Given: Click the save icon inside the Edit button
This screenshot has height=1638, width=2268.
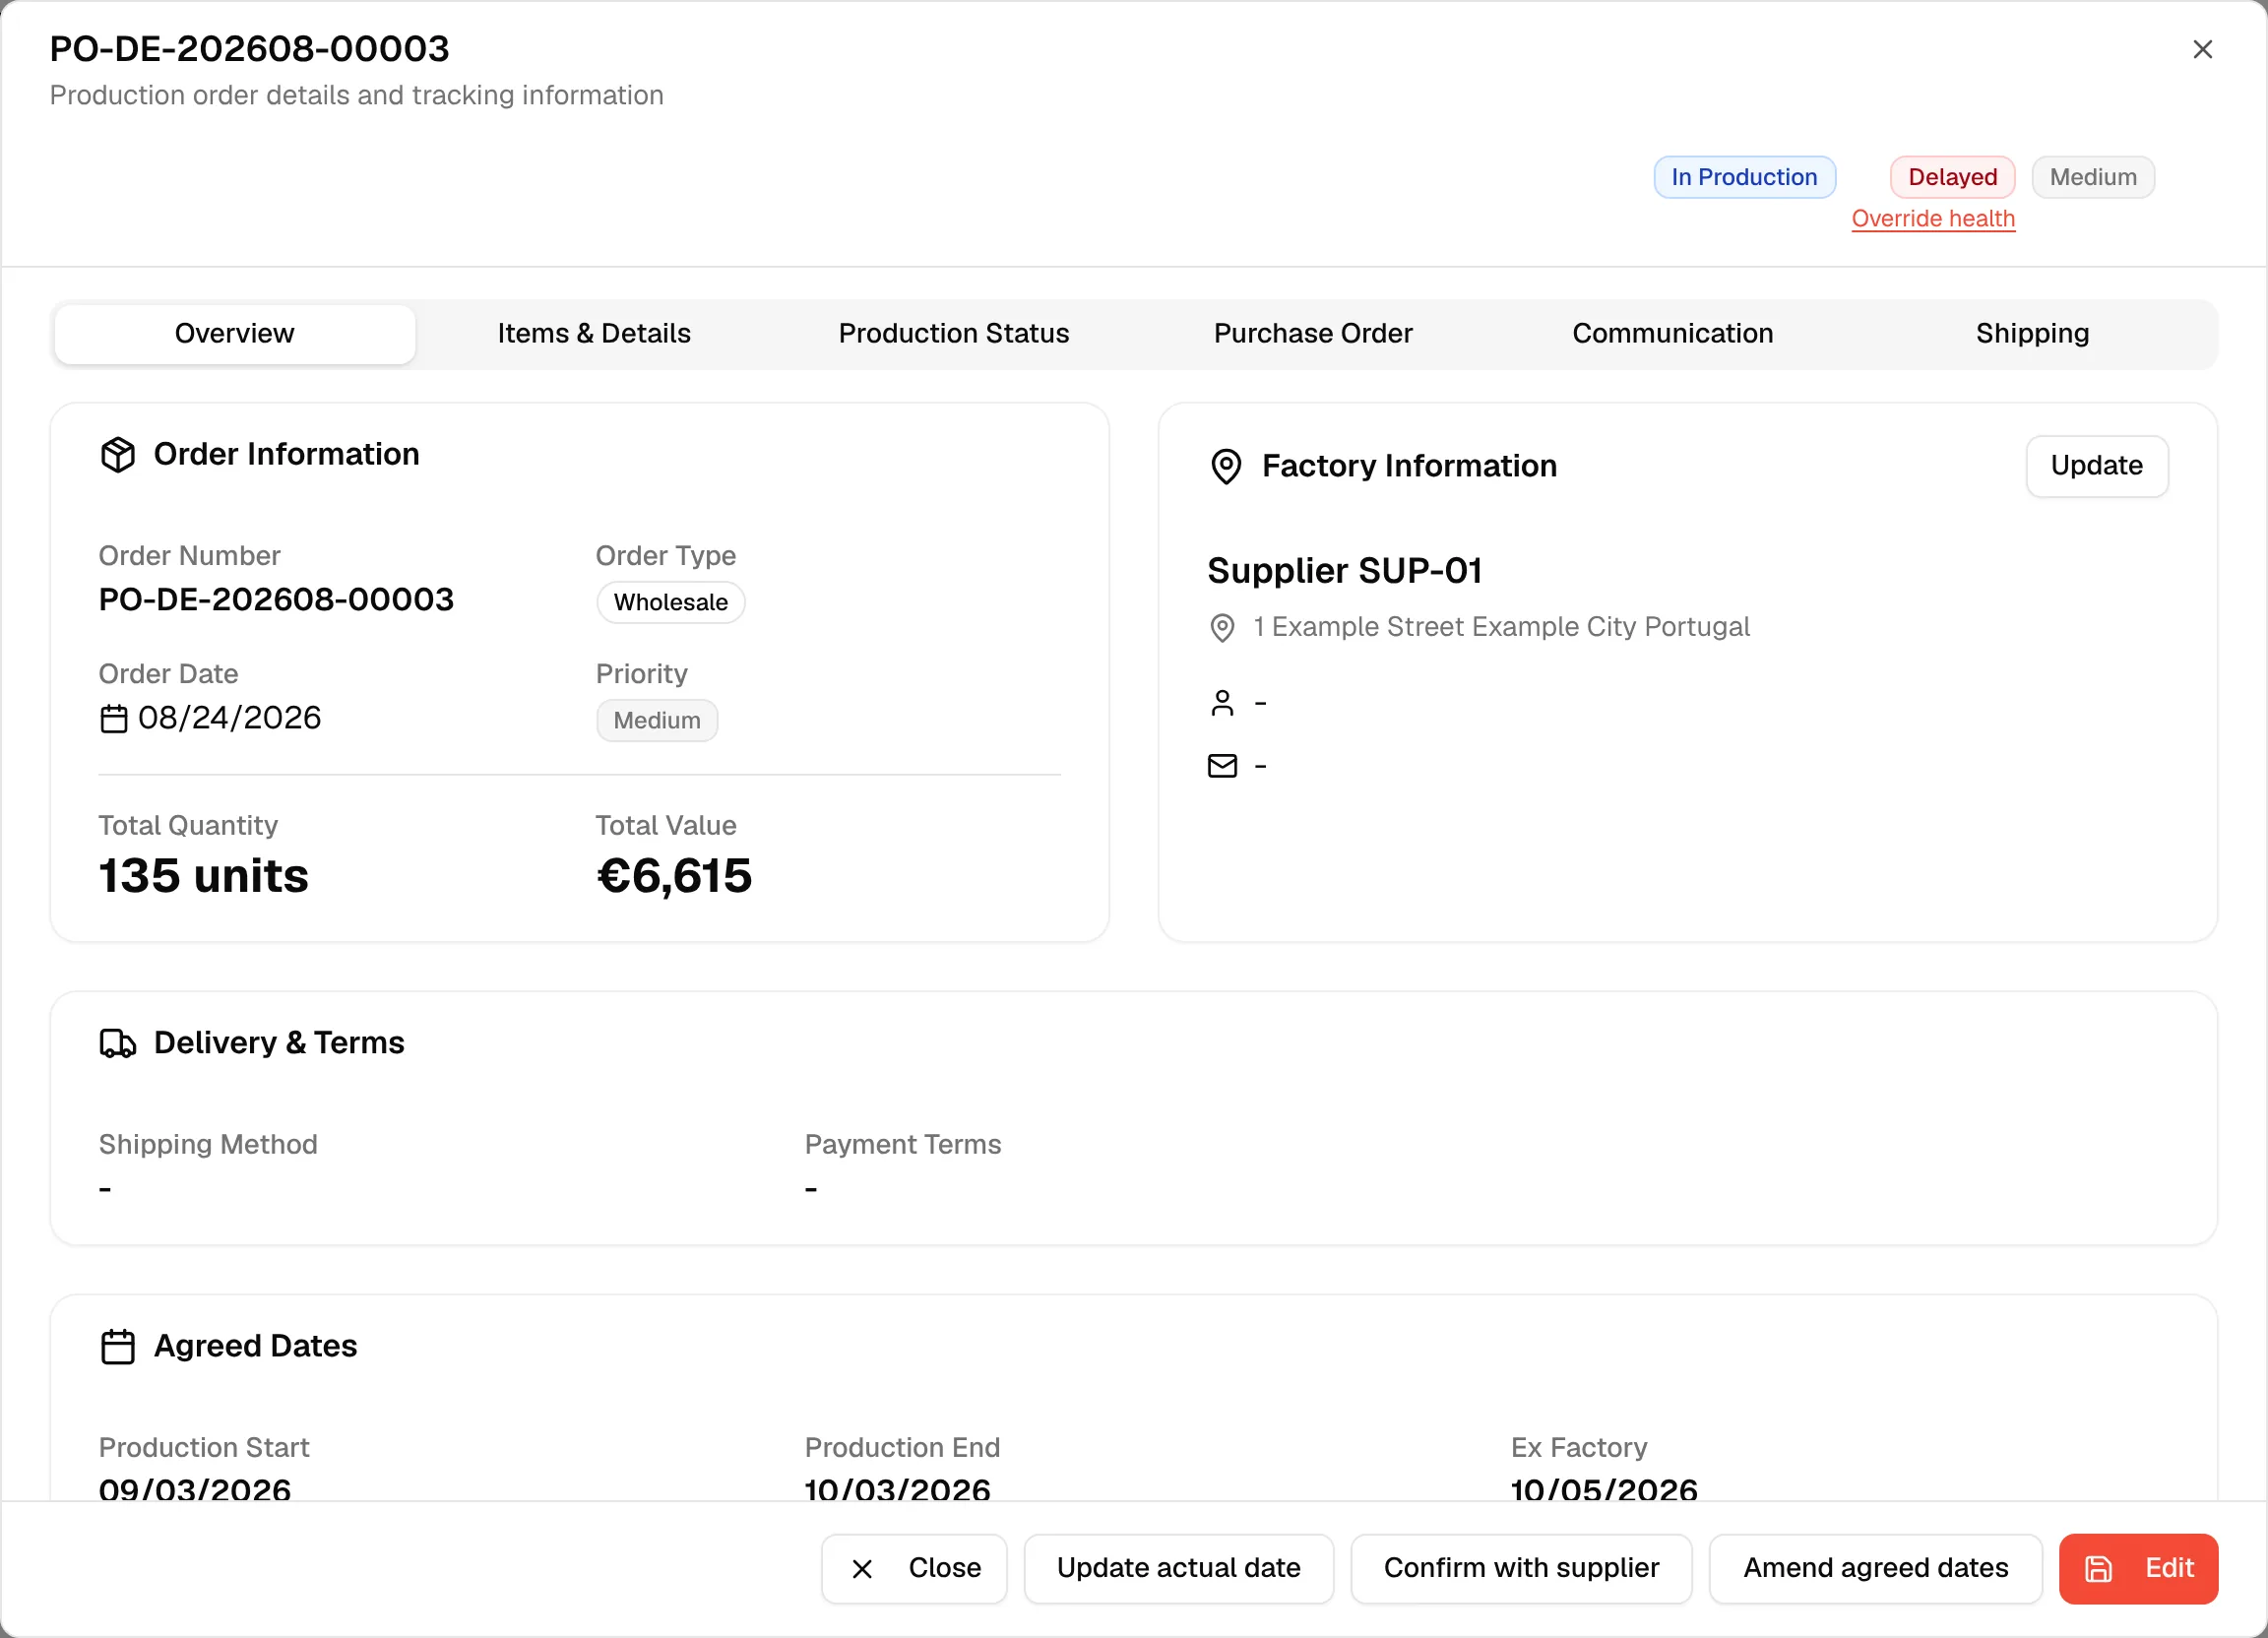Looking at the screenshot, I should click(x=2098, y=1569).
